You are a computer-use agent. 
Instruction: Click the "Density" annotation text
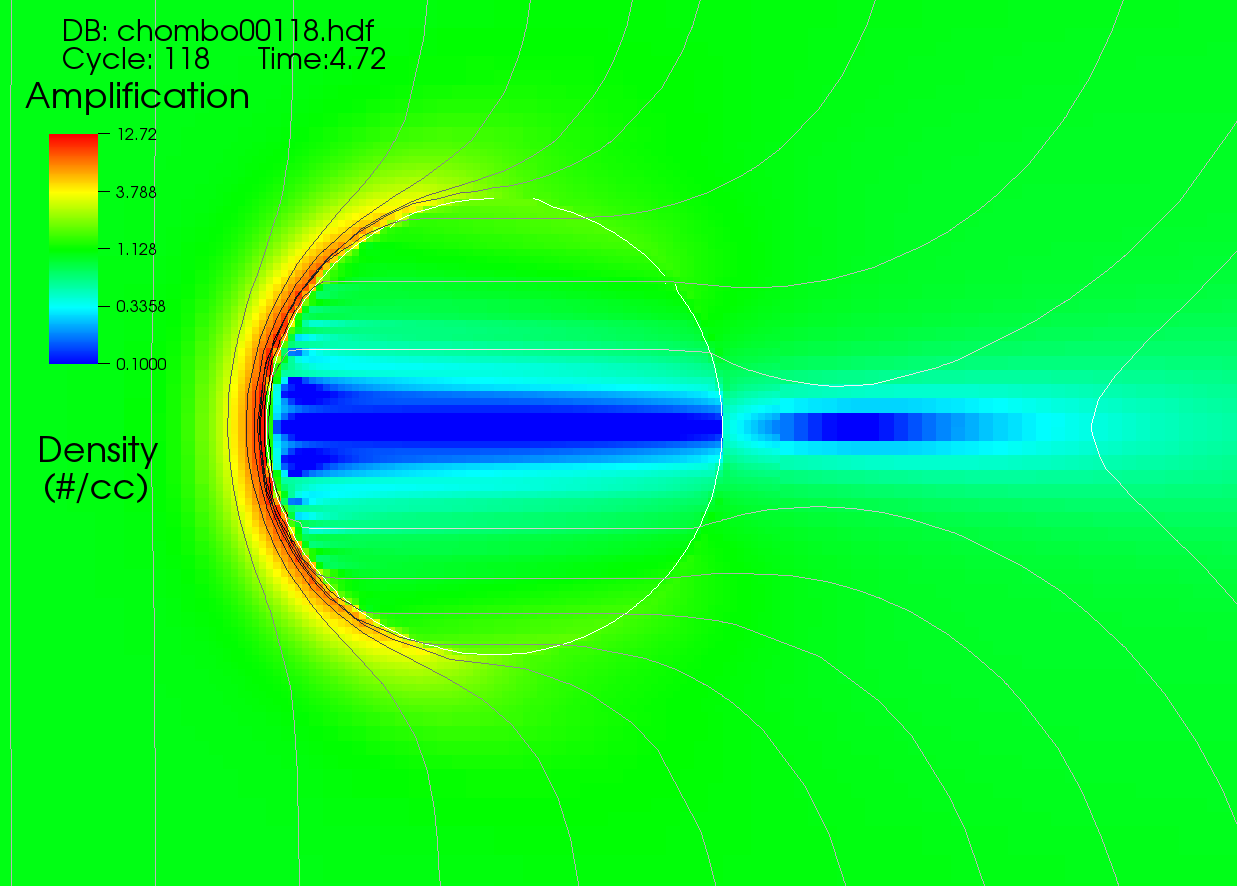click(98, 451)
